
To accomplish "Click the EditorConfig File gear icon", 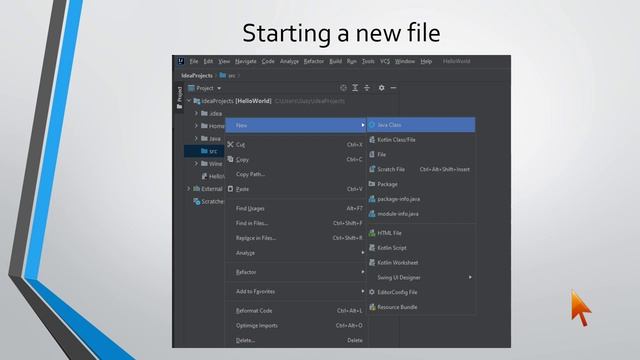I will 372,292.
